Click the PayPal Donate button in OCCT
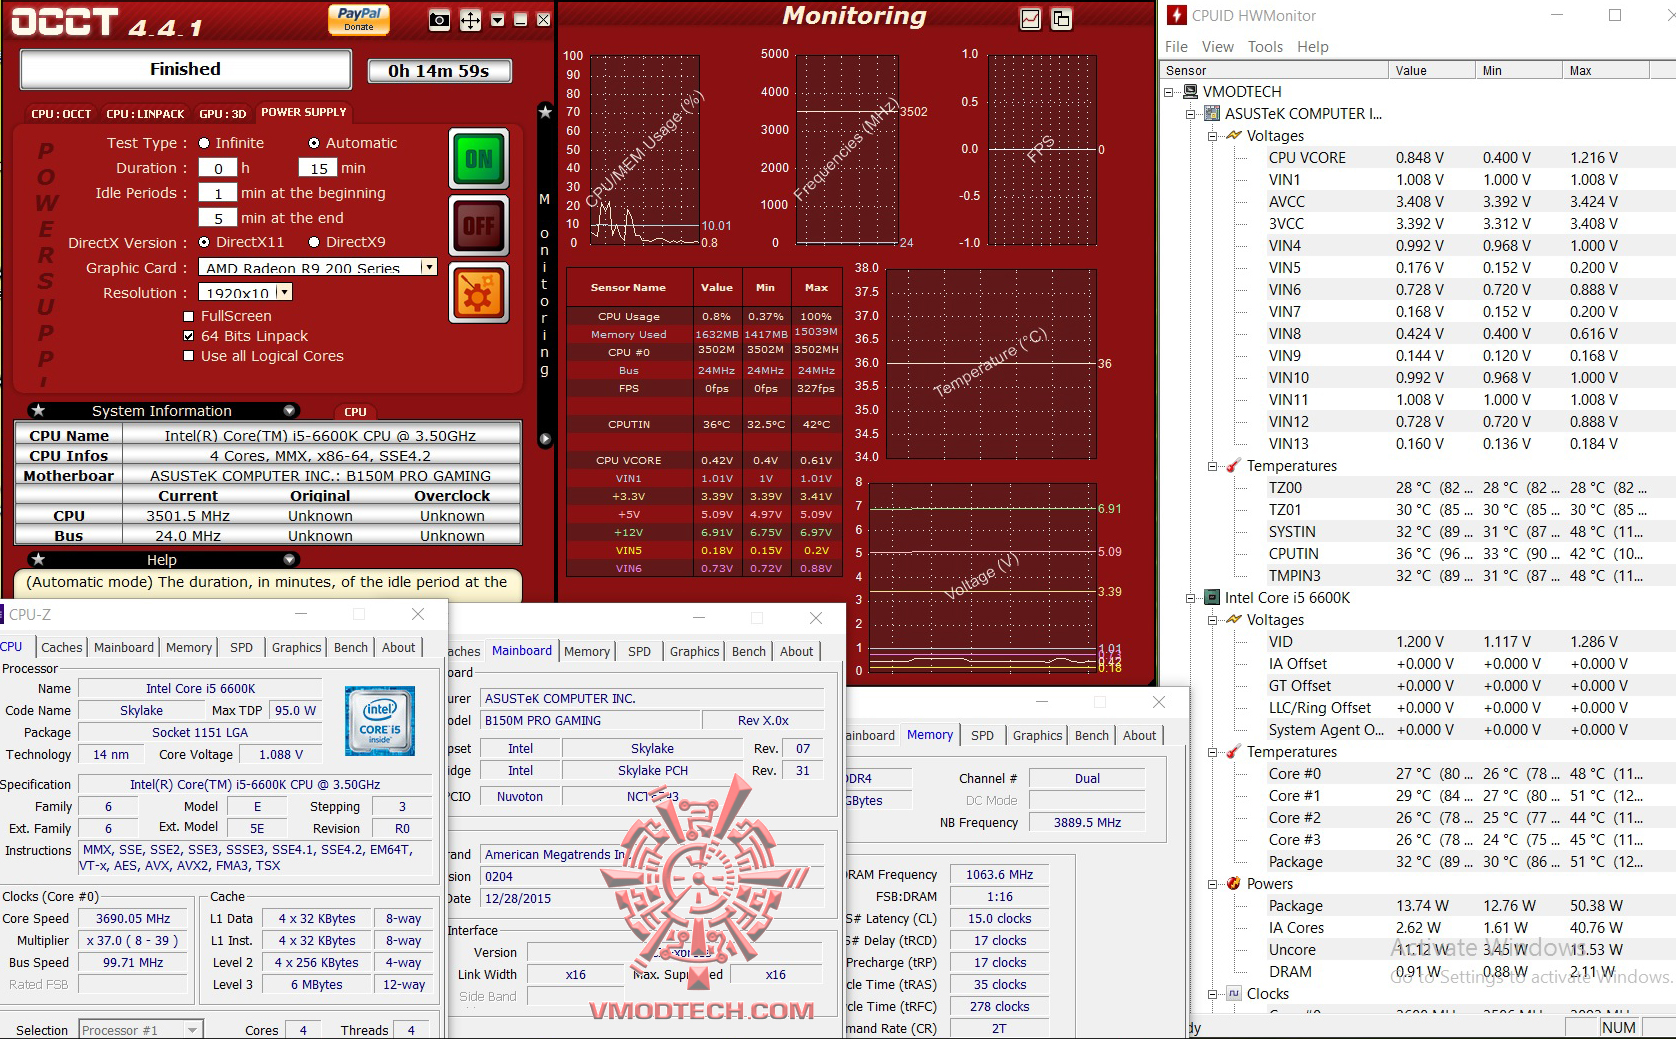 click(359, 19)
